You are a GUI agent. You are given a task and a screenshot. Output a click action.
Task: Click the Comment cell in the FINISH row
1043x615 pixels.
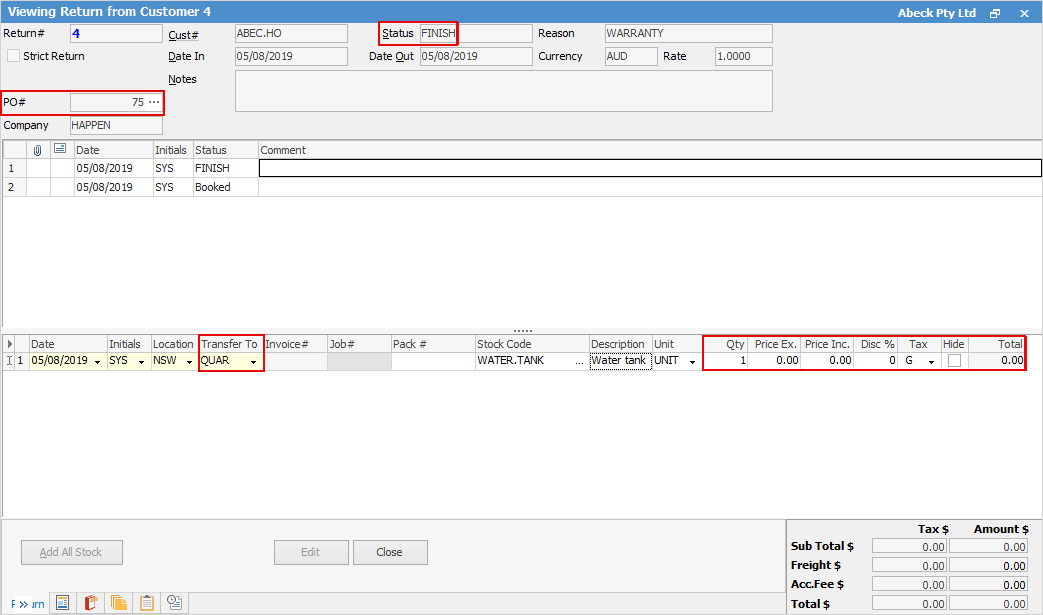(650, 168)
